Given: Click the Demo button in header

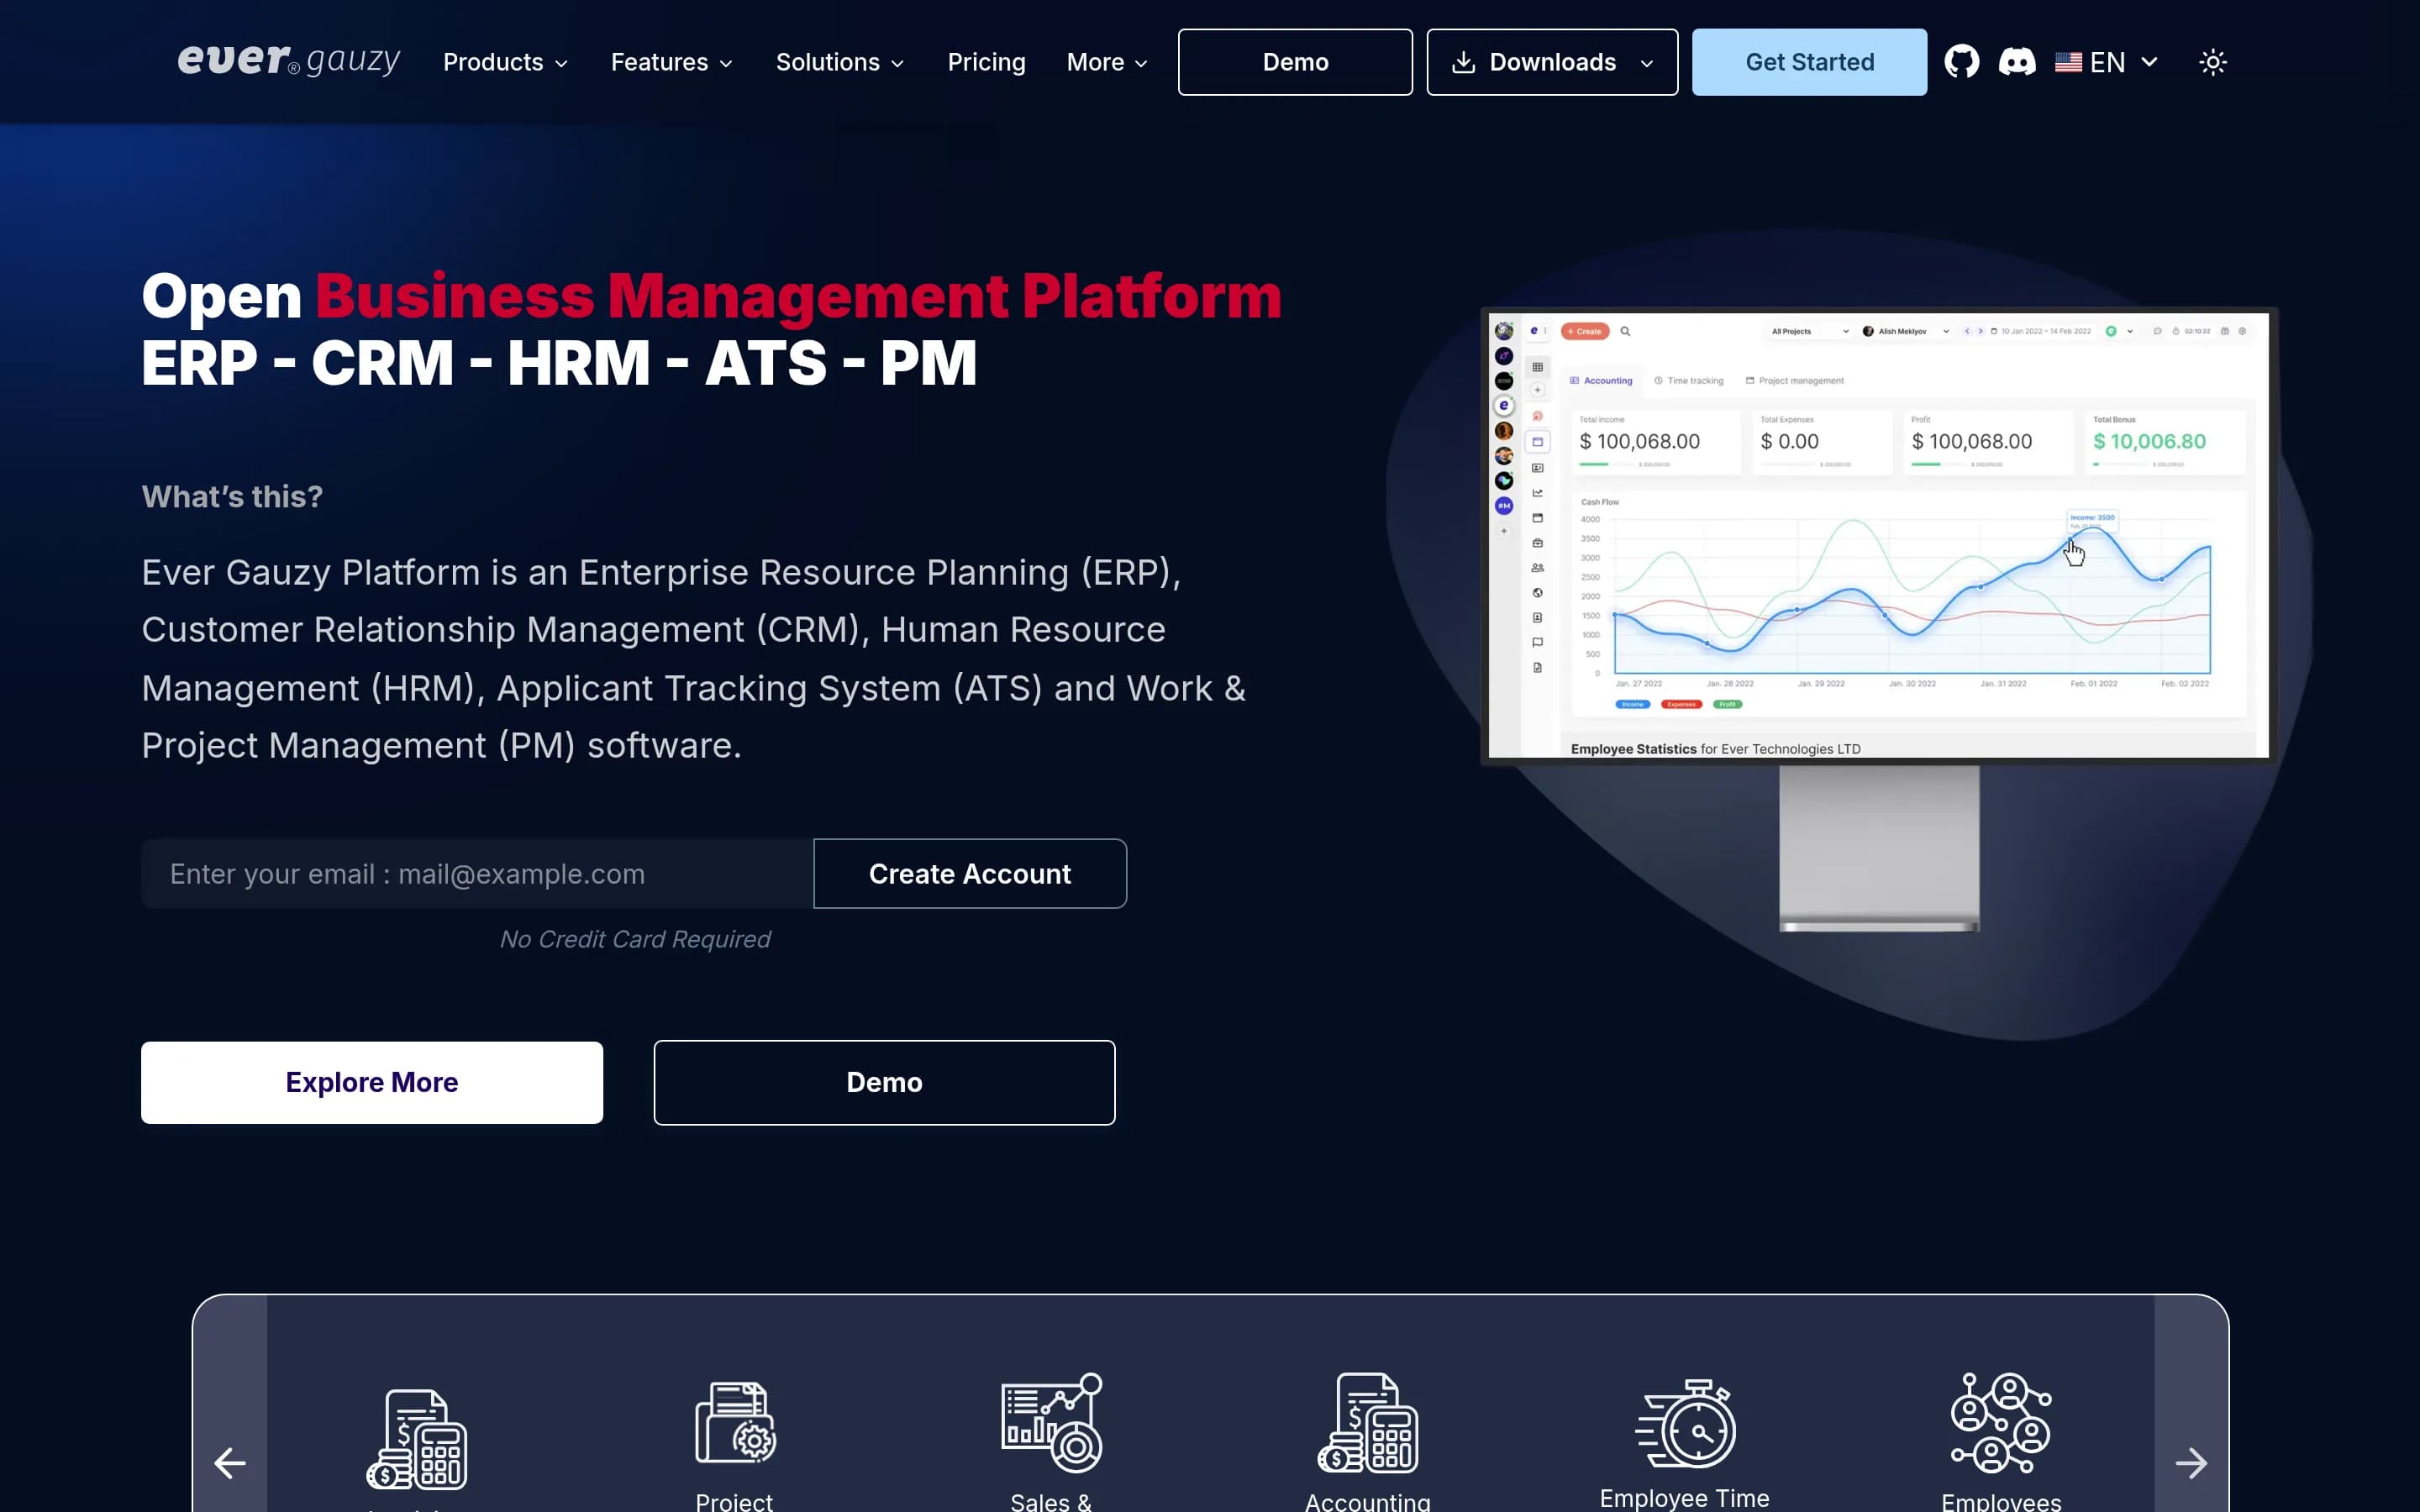Looking at the screenshot, I should [1295, 62].
